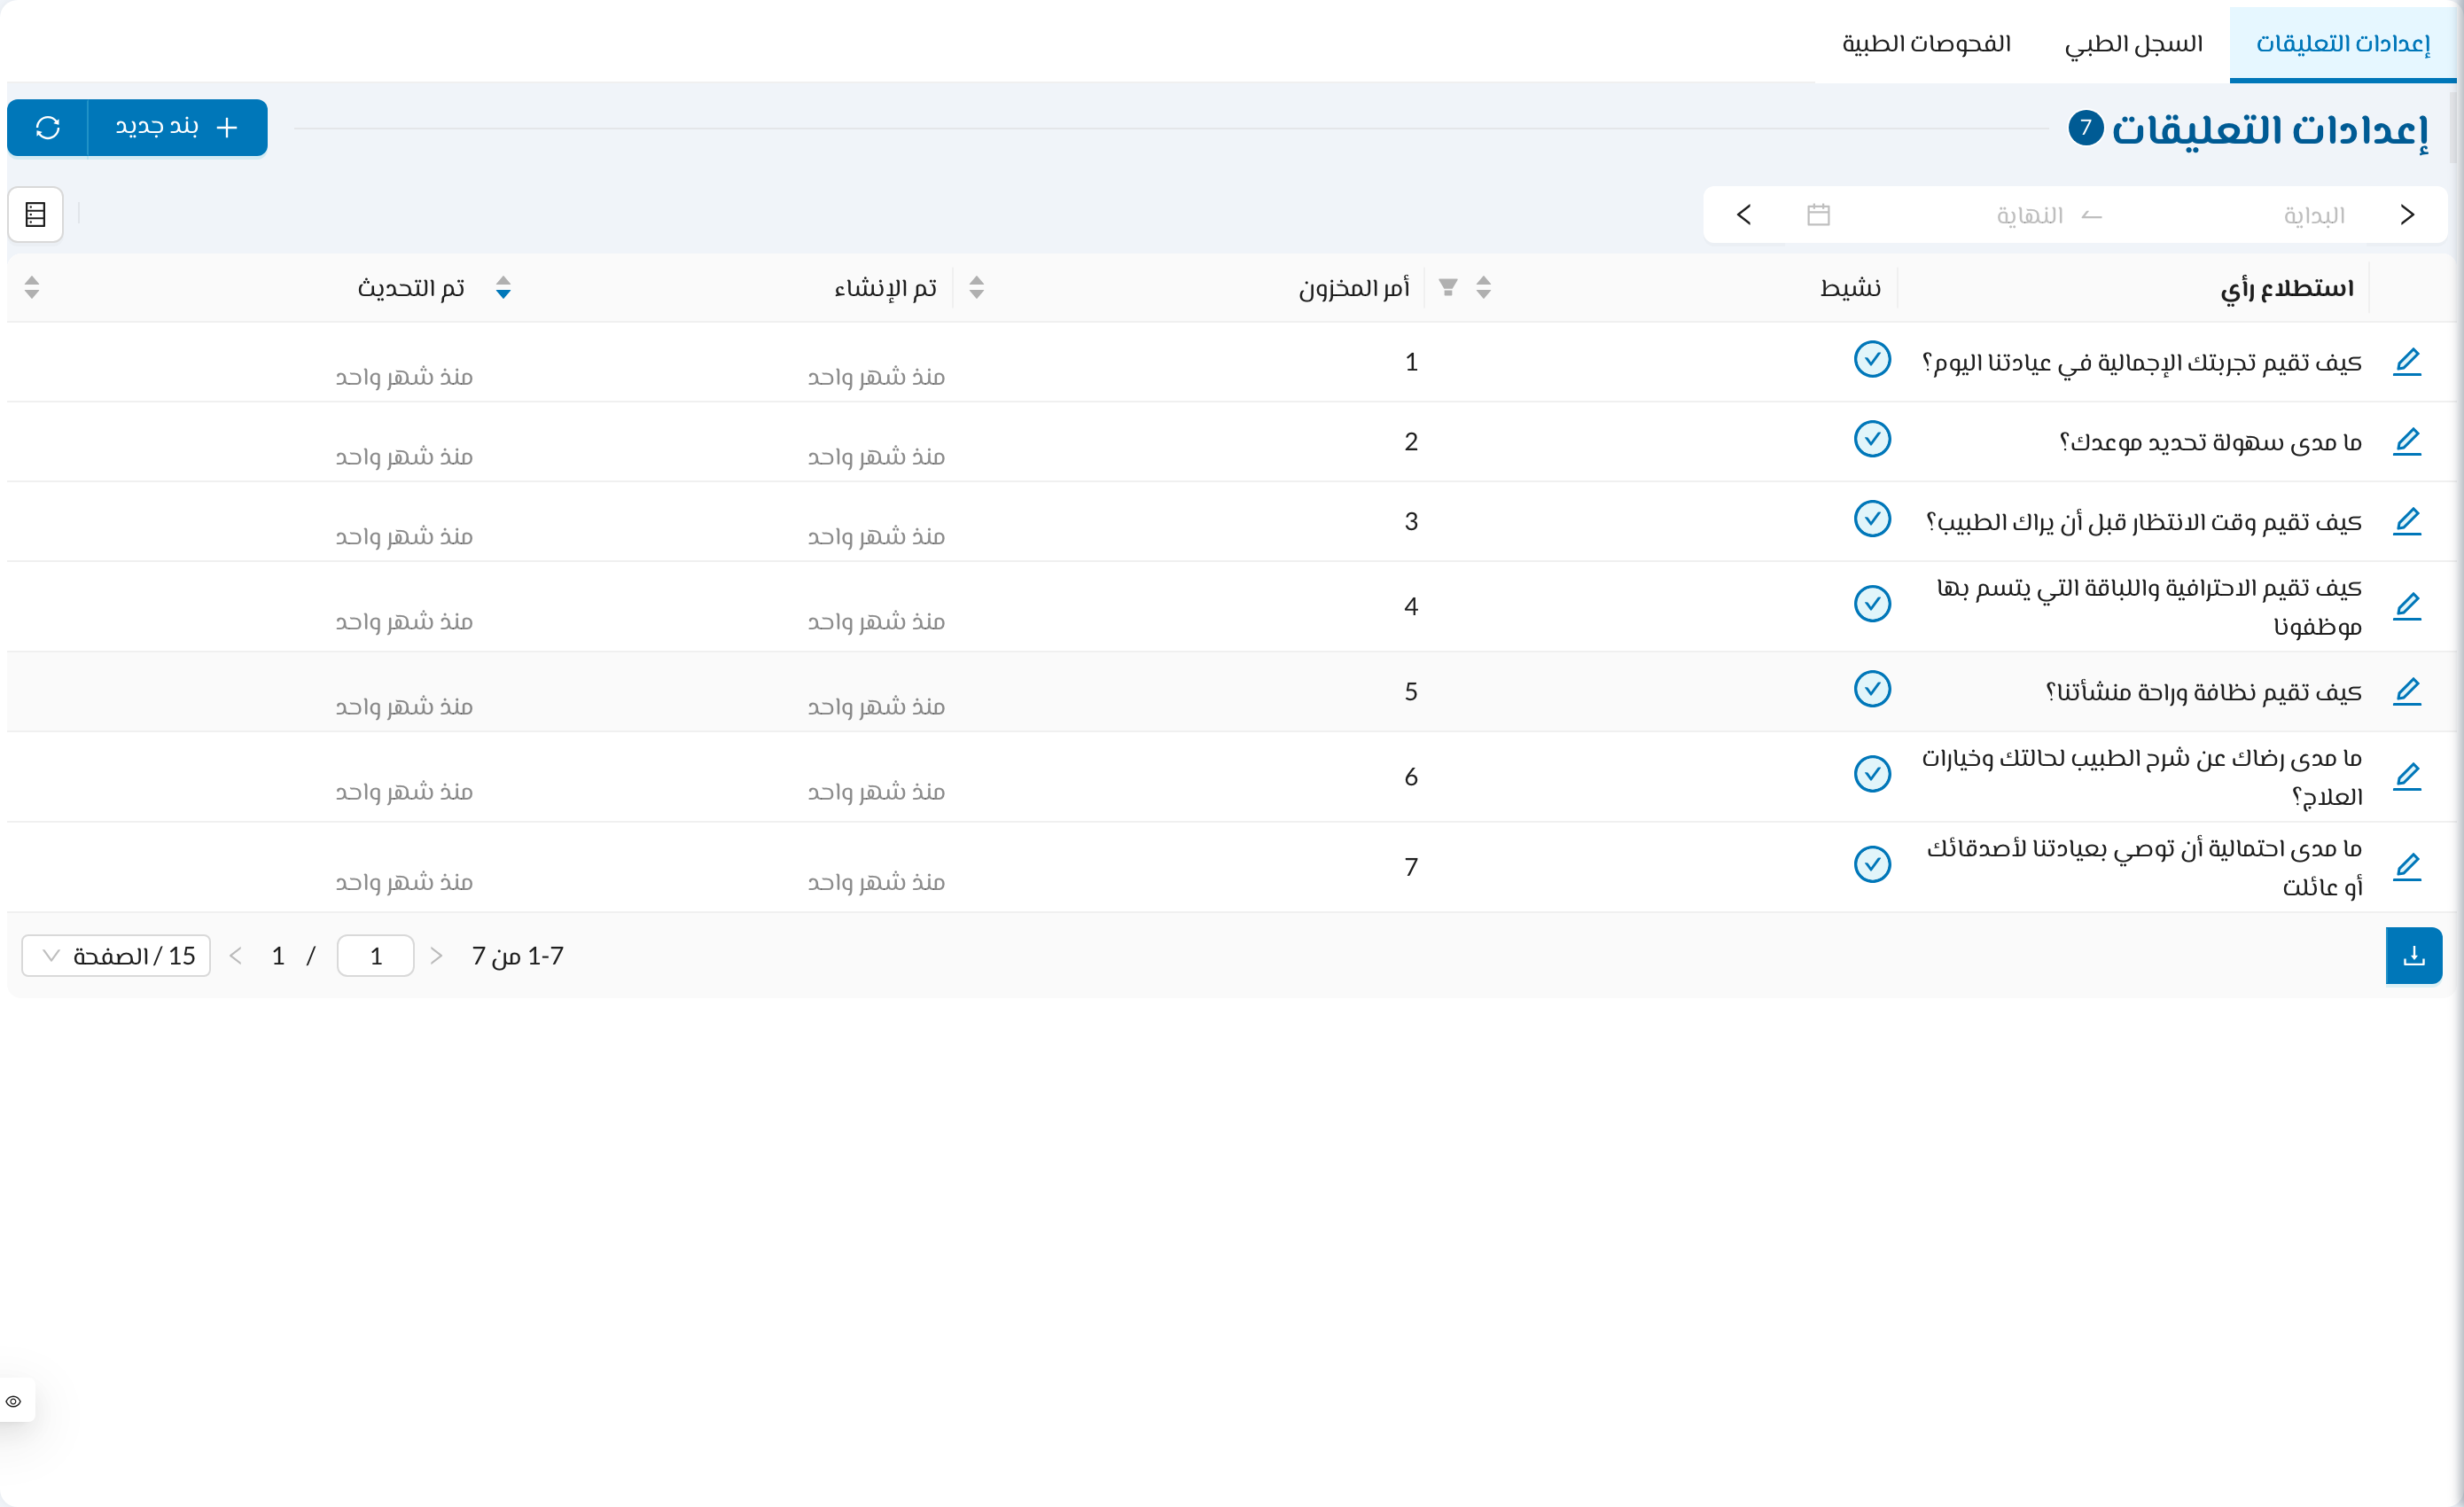The width and height of the screenshot is (2464, 1507).
Task: Switch to السجل الطبي tab
Action: 2134,44
